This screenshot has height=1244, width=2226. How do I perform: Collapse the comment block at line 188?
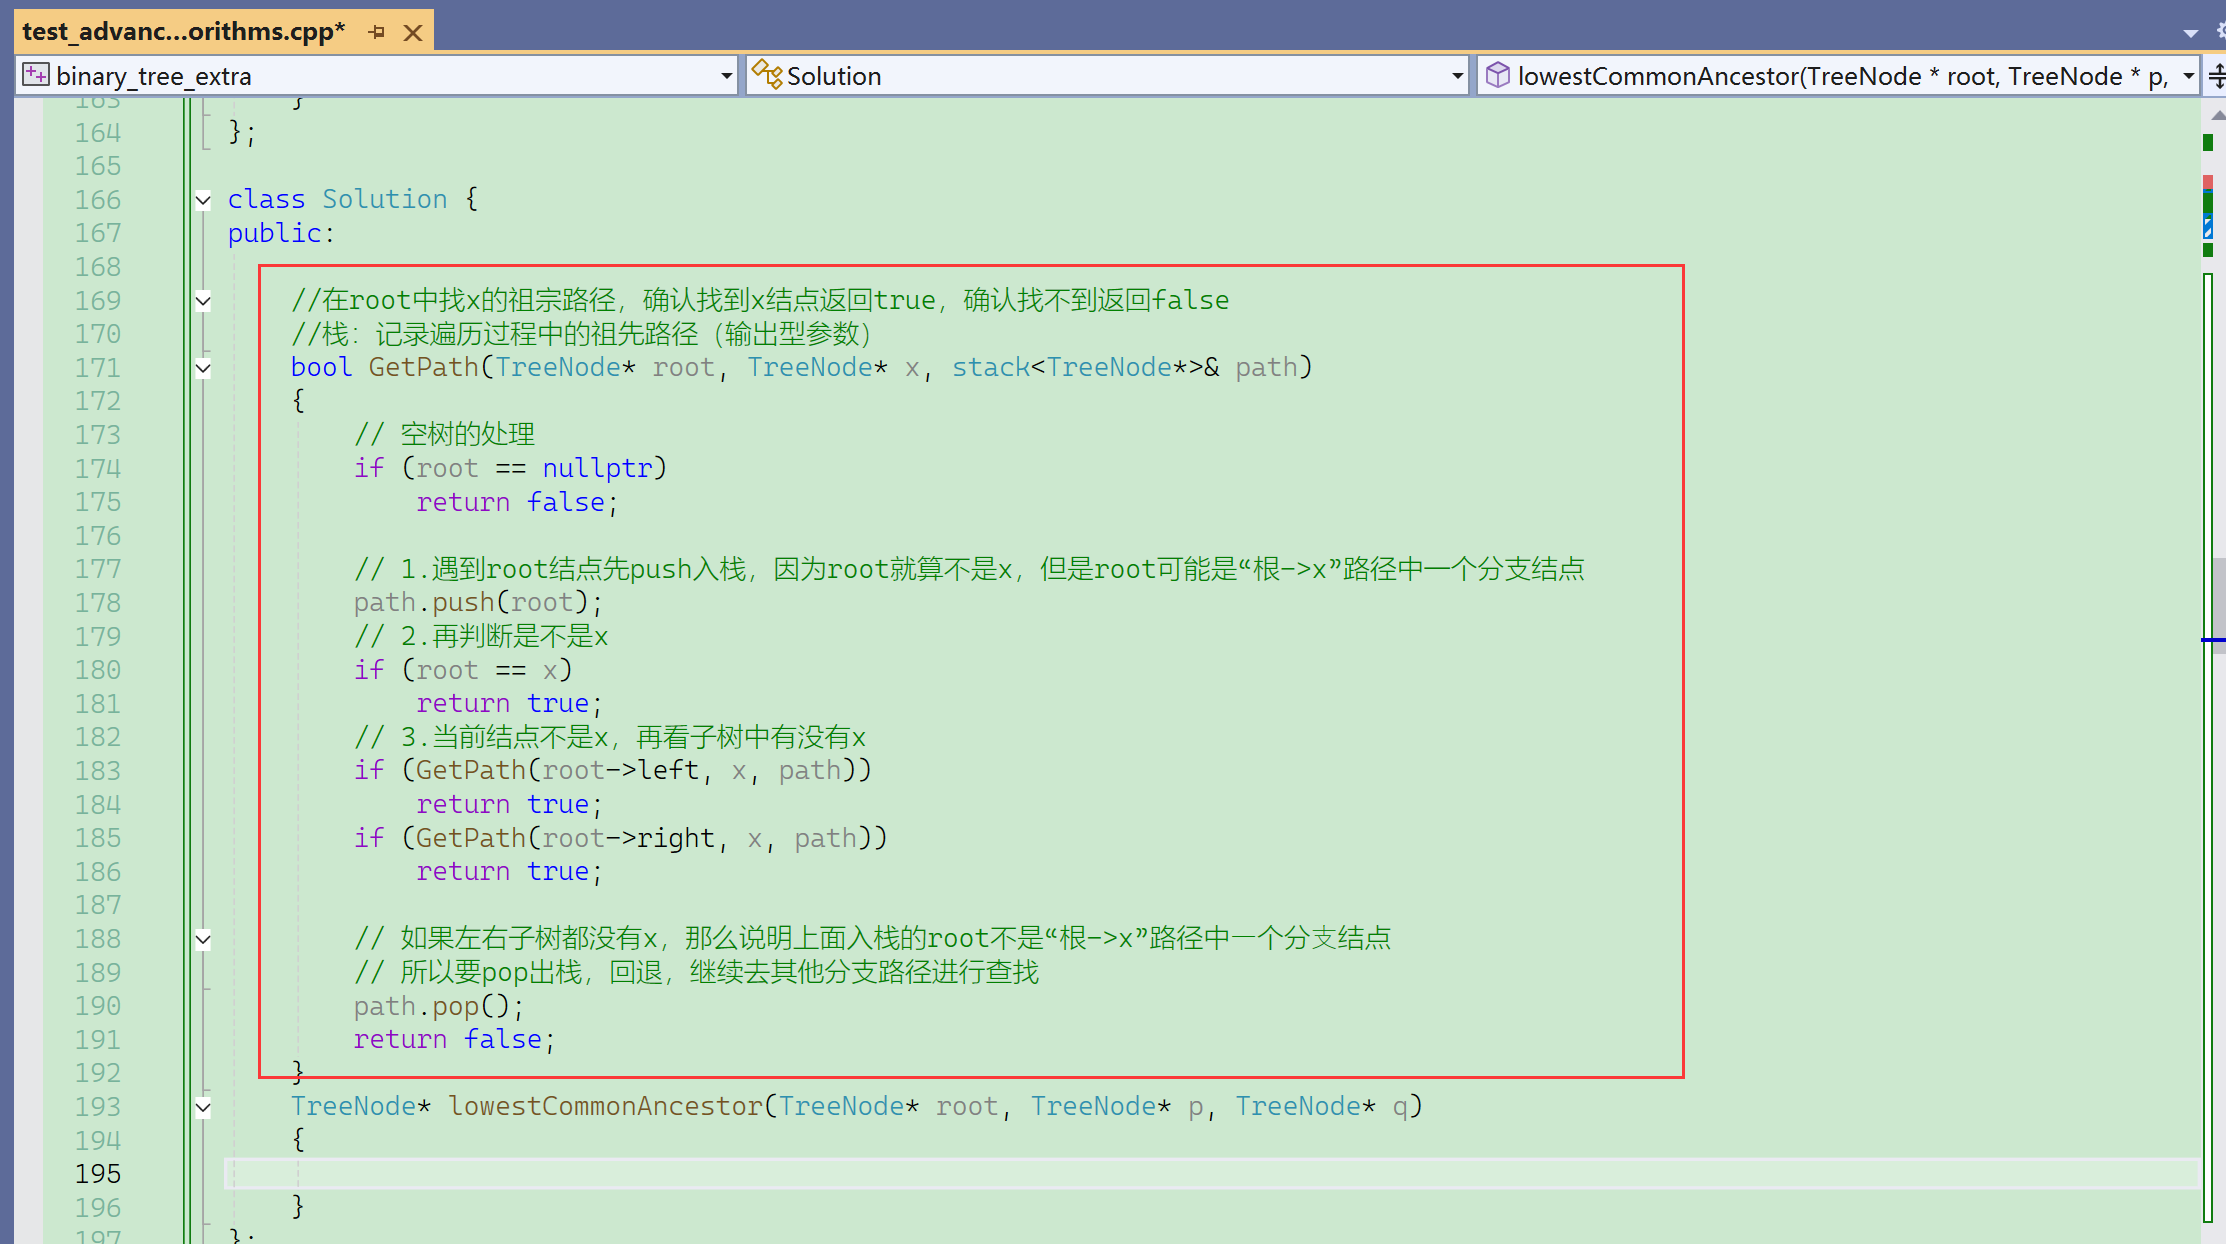coord(203,939)
